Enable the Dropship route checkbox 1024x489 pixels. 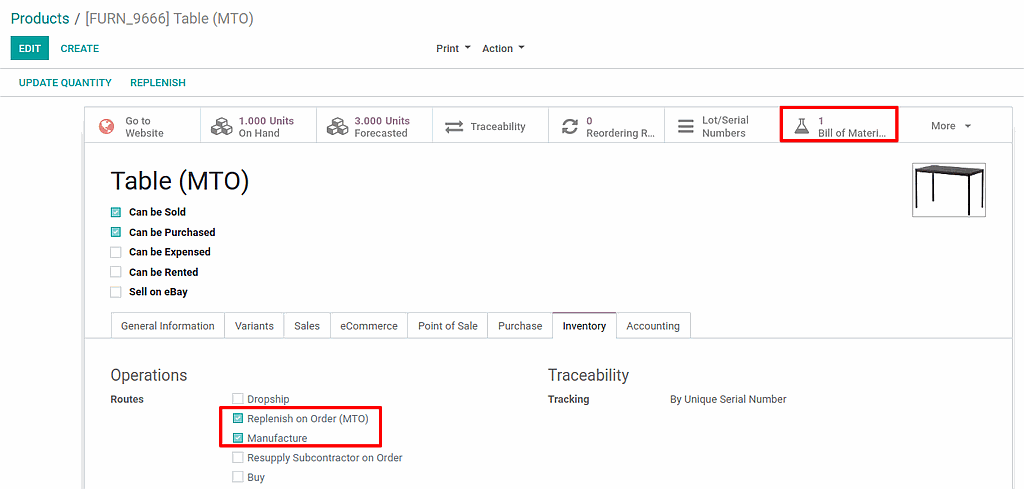point(238,399)
